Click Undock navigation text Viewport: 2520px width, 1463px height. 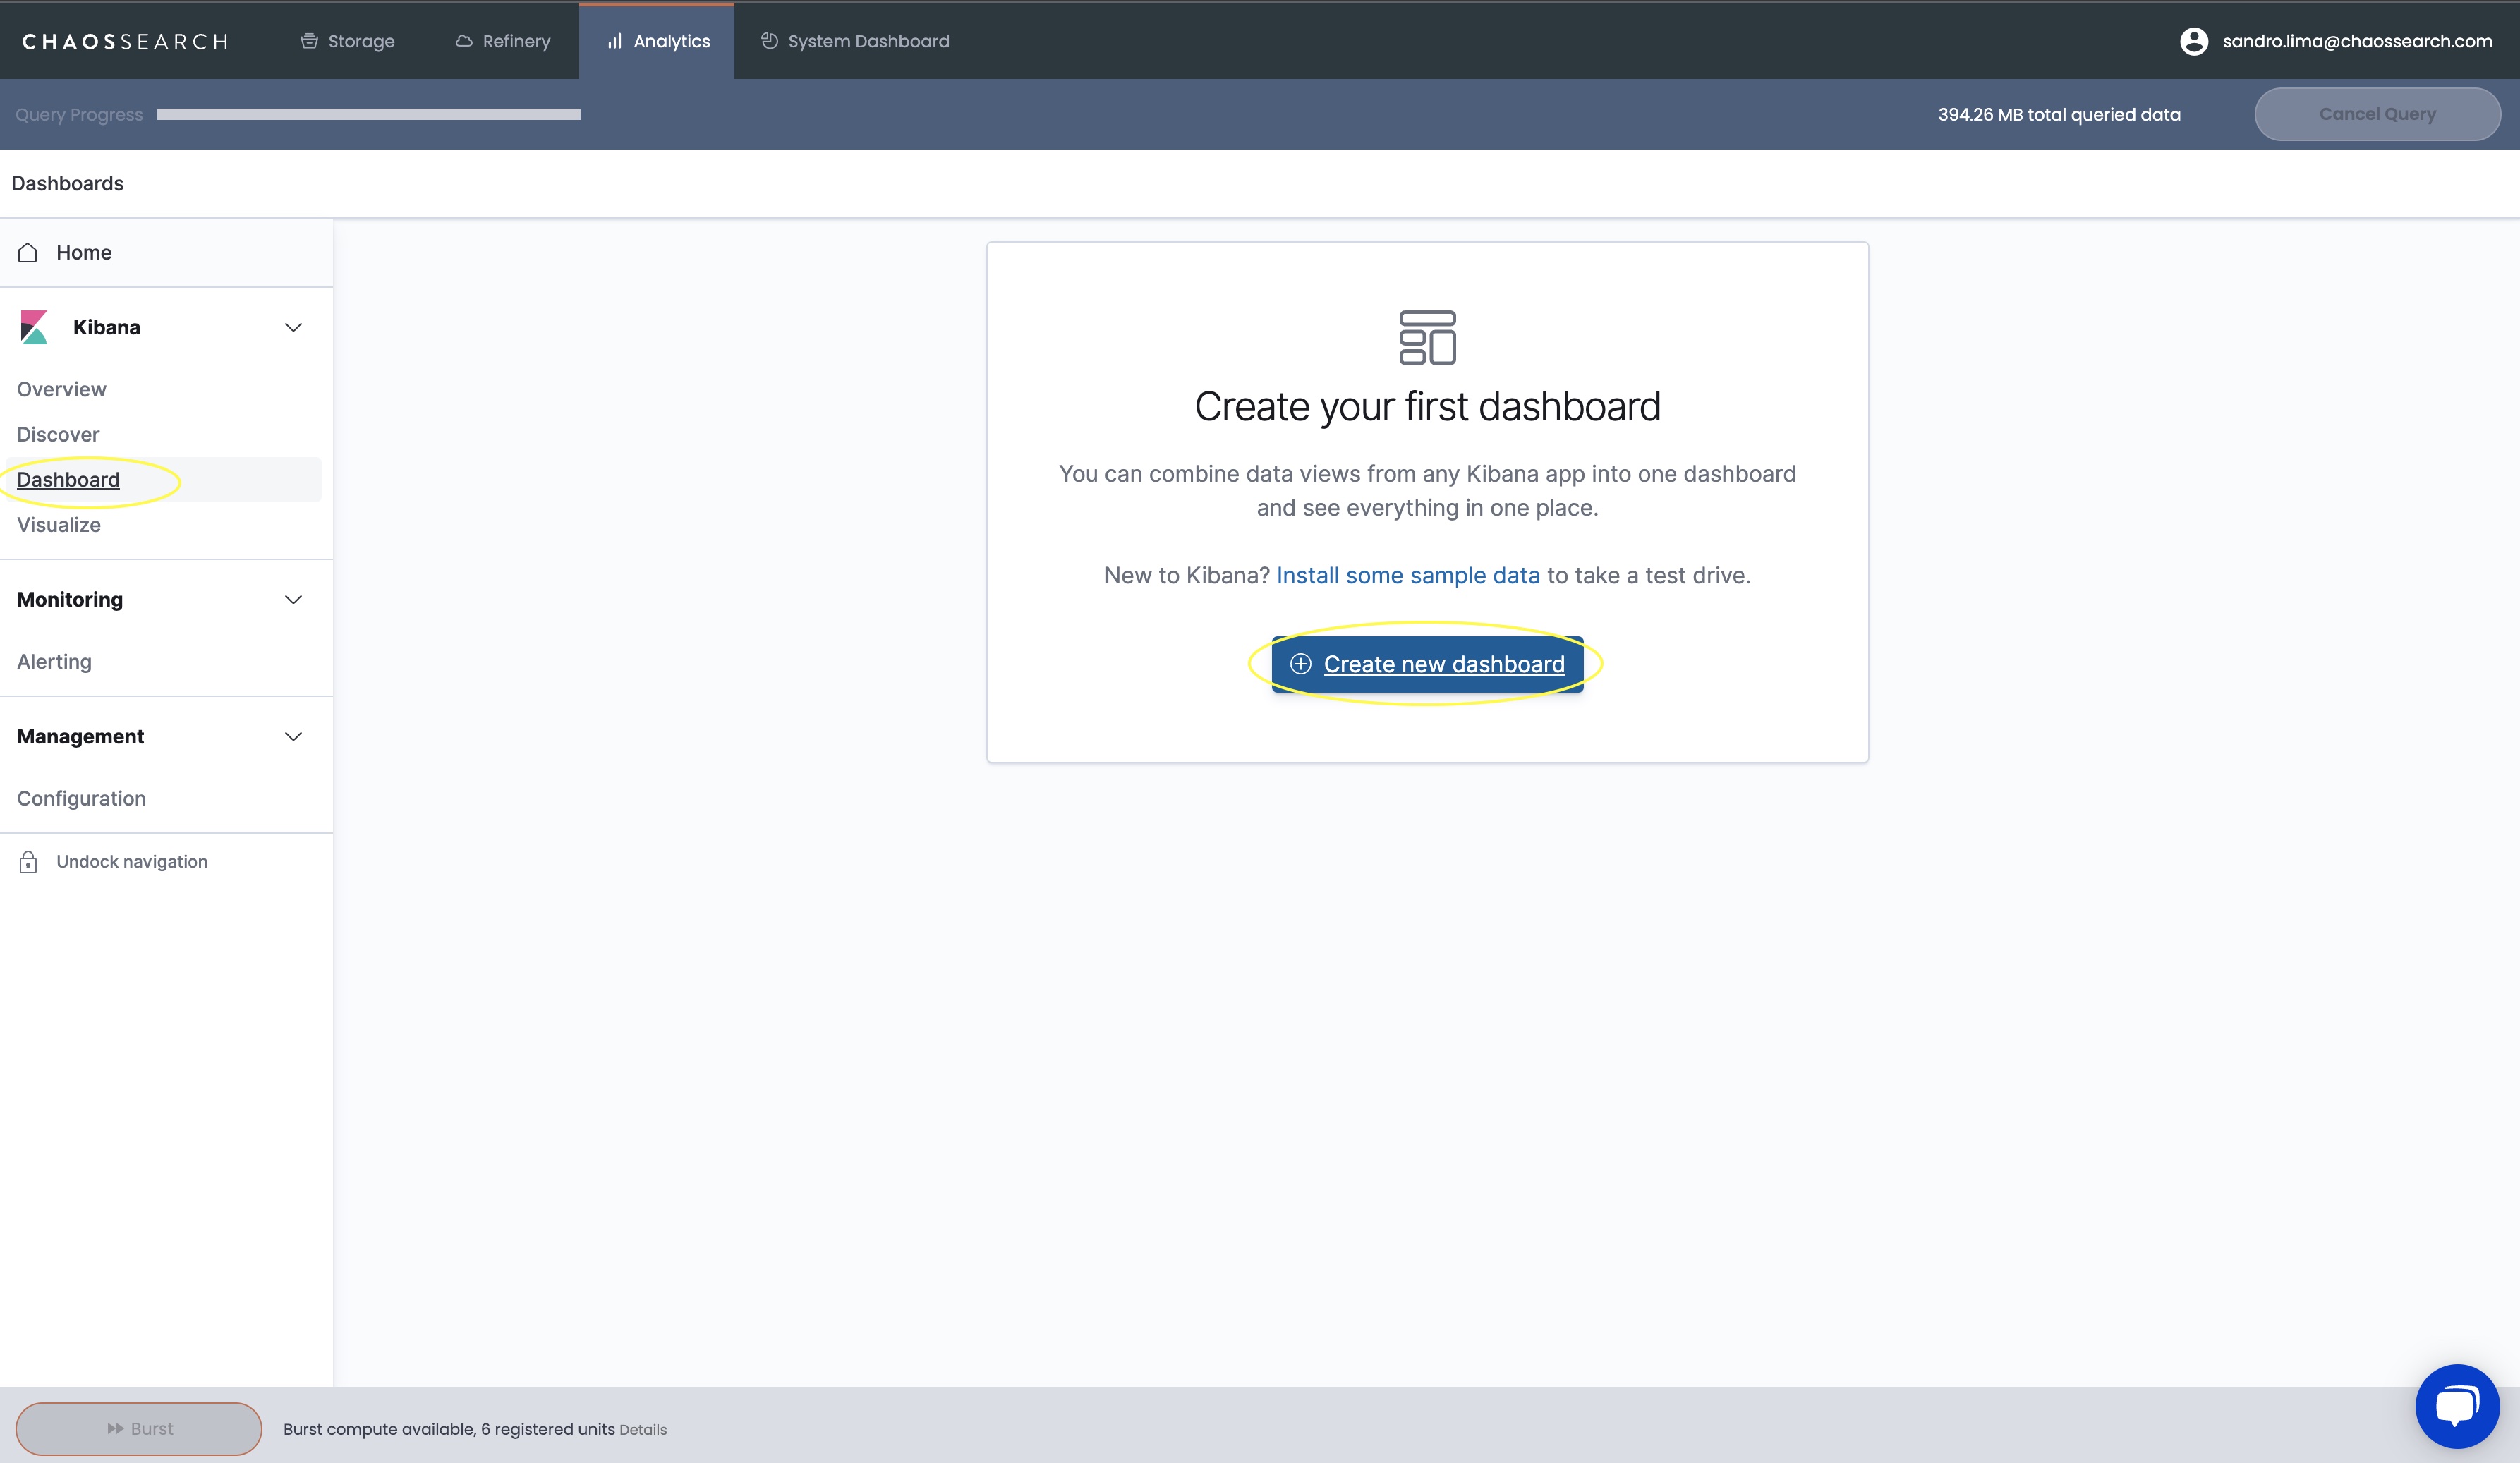(x=132, y=861)
